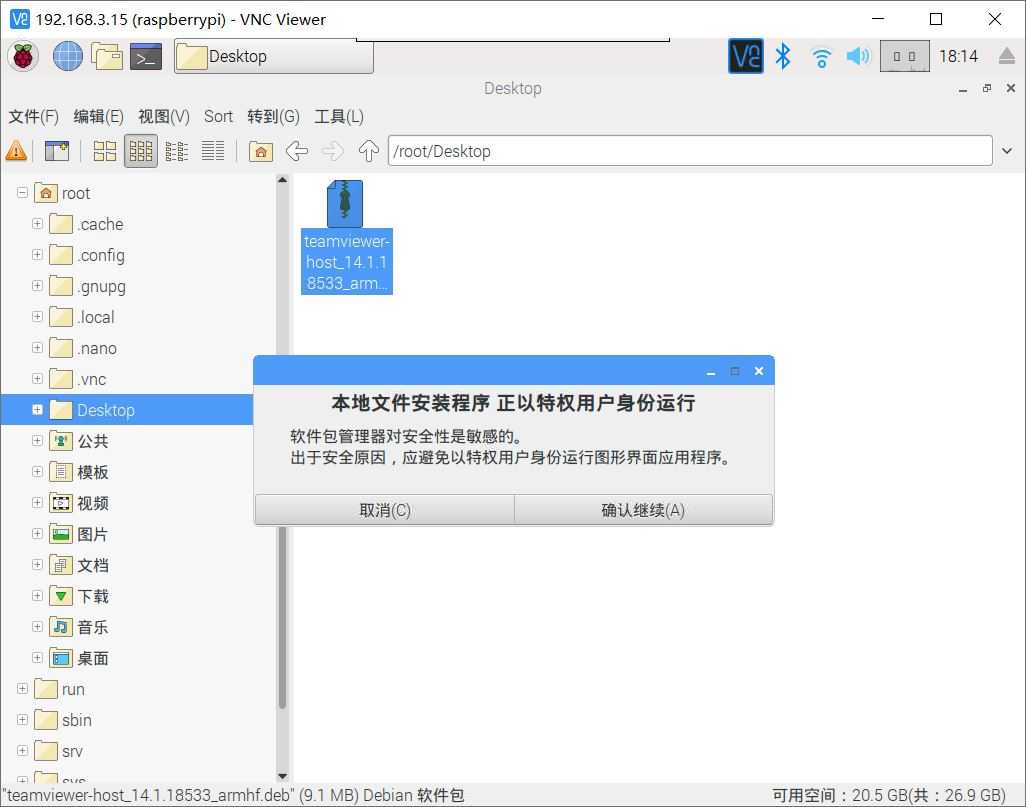The height and width of the screenshot is (807, 1026).
Task: Expand the .cache folder node
Action: click(x=37, y=223)
